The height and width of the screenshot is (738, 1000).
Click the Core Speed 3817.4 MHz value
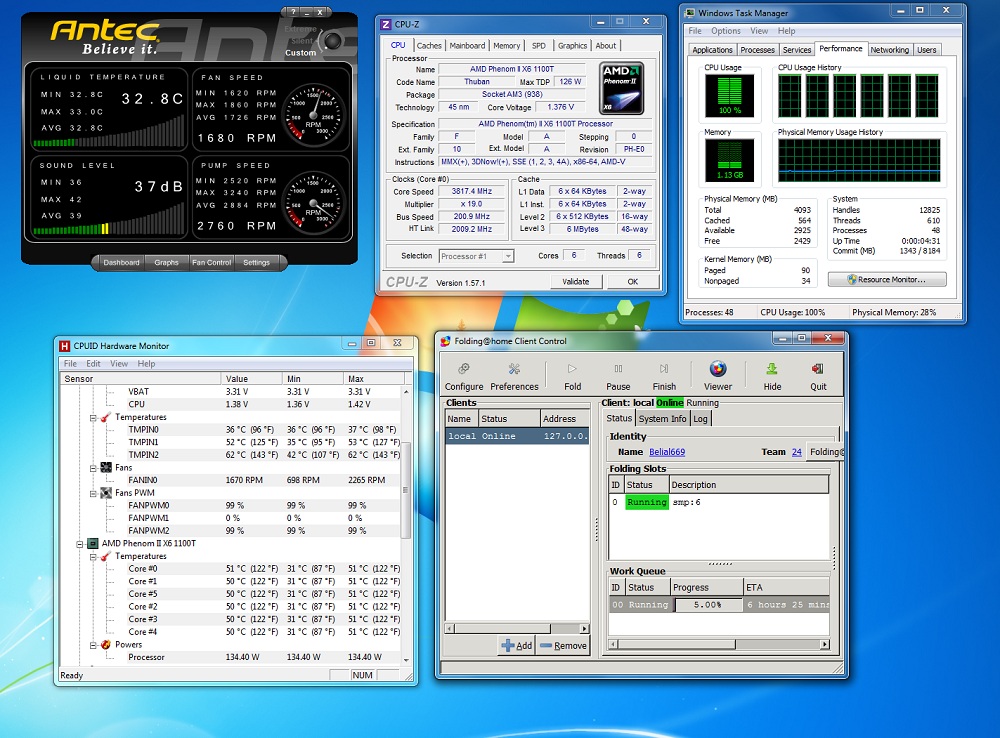(x=472, y=191)
